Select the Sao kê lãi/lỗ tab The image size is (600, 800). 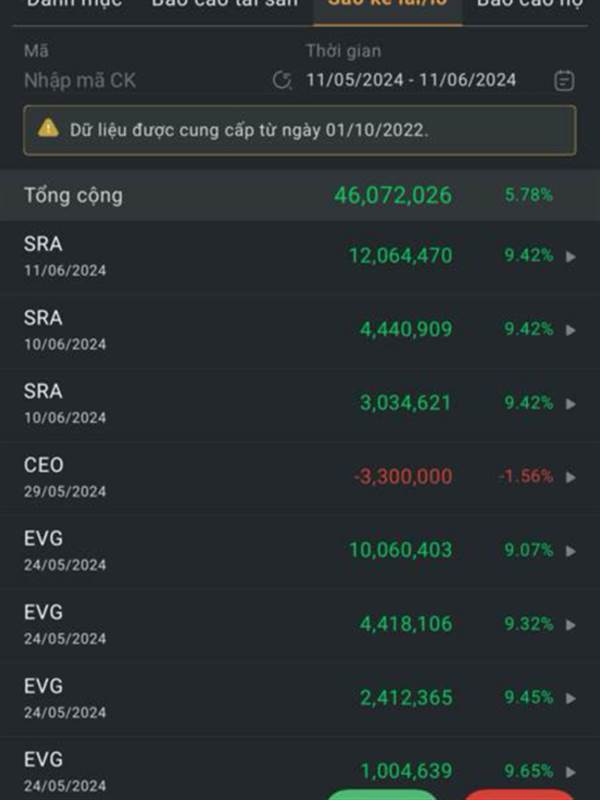coord(387,5)
